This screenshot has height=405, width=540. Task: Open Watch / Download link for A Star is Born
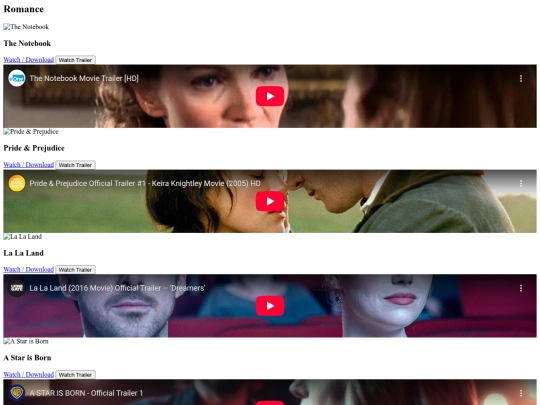(29, 374)
